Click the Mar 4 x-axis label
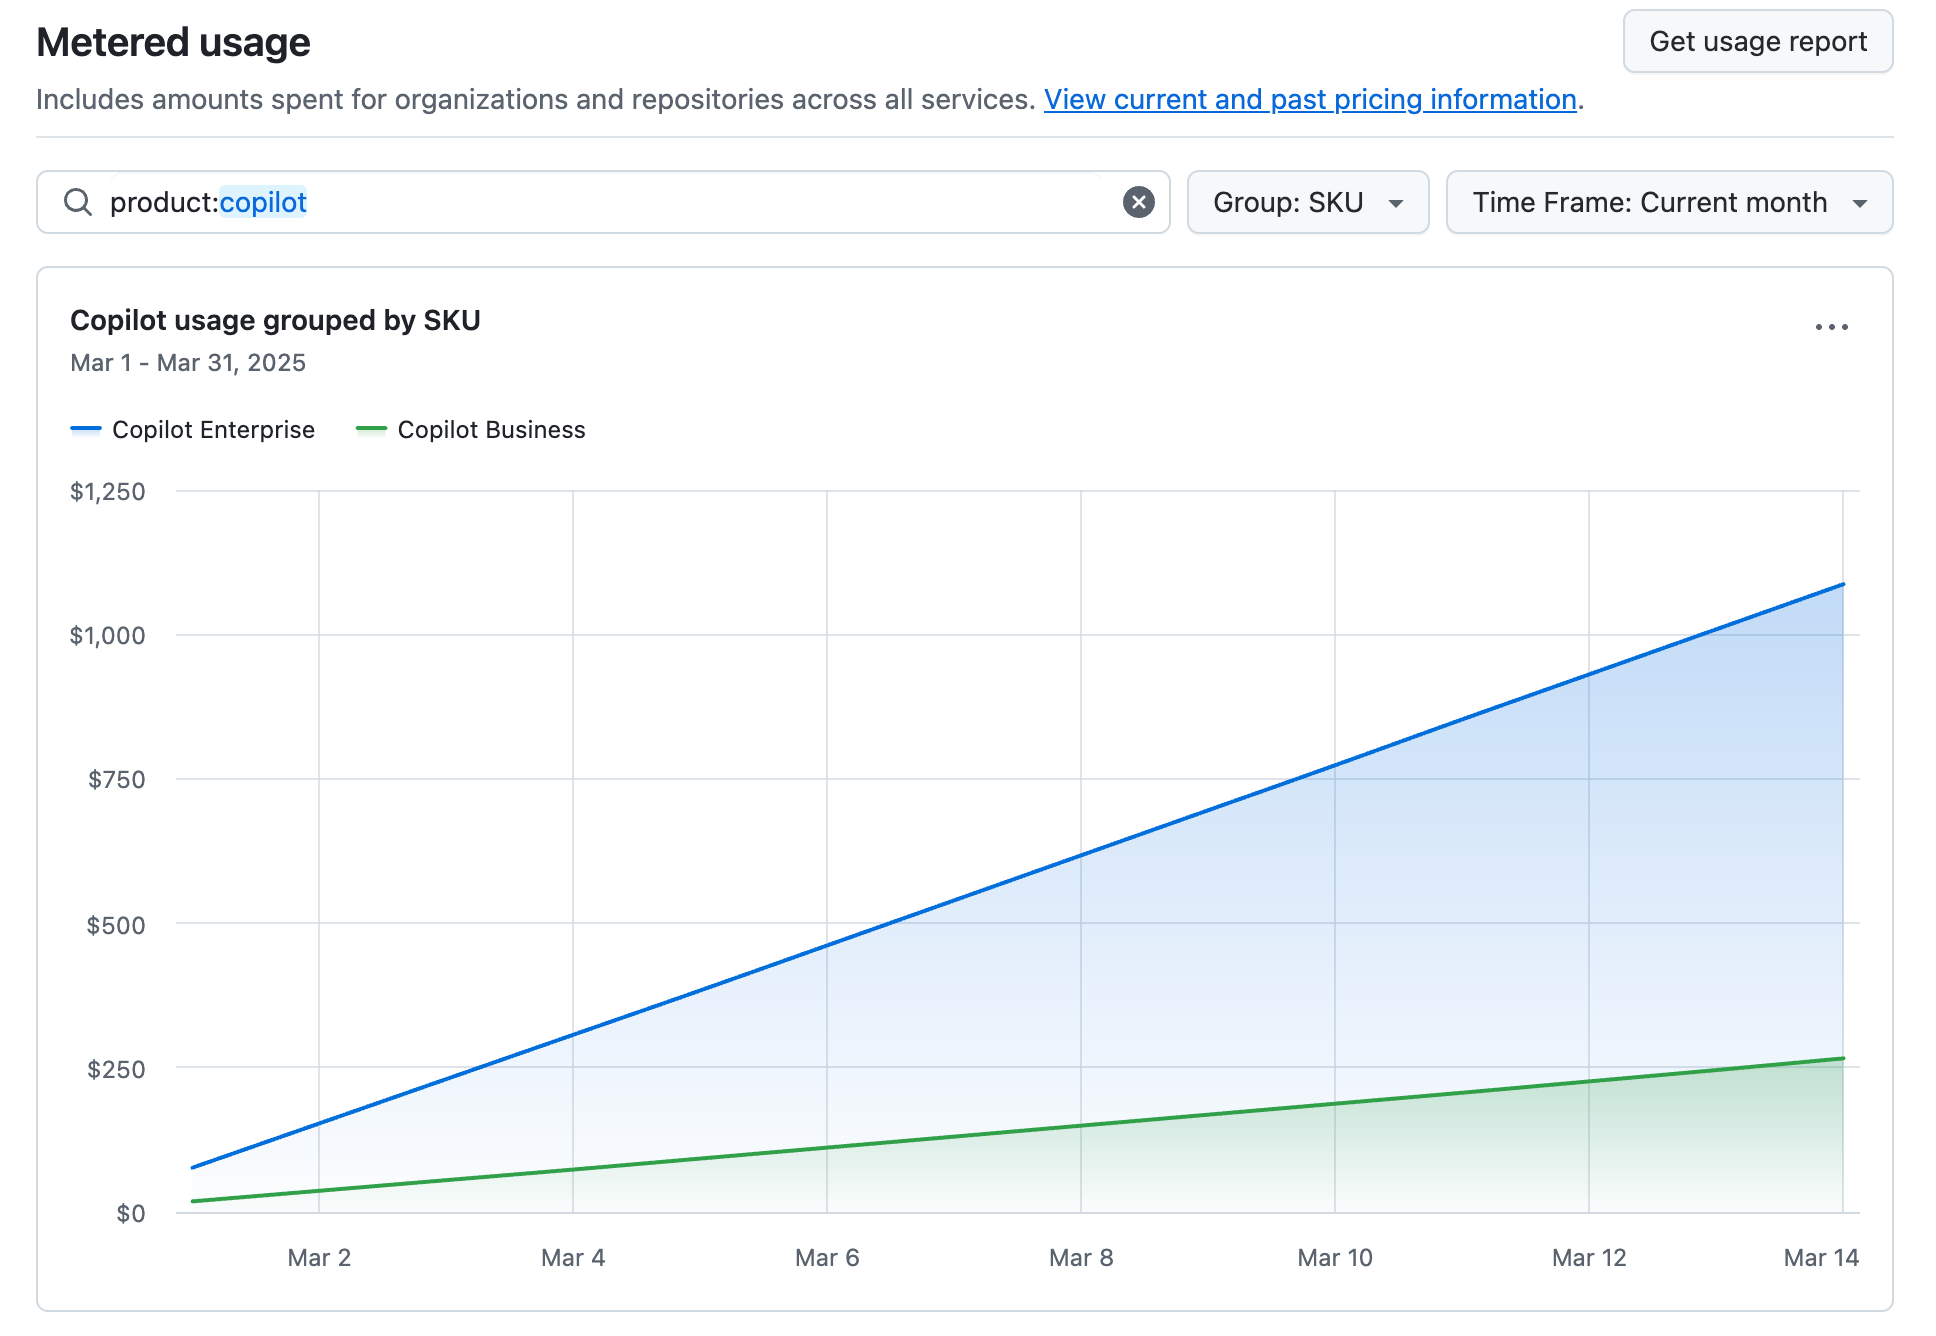Image resolution: width=1936 pixels, height=1336 pixels. tap(573, 1257)
